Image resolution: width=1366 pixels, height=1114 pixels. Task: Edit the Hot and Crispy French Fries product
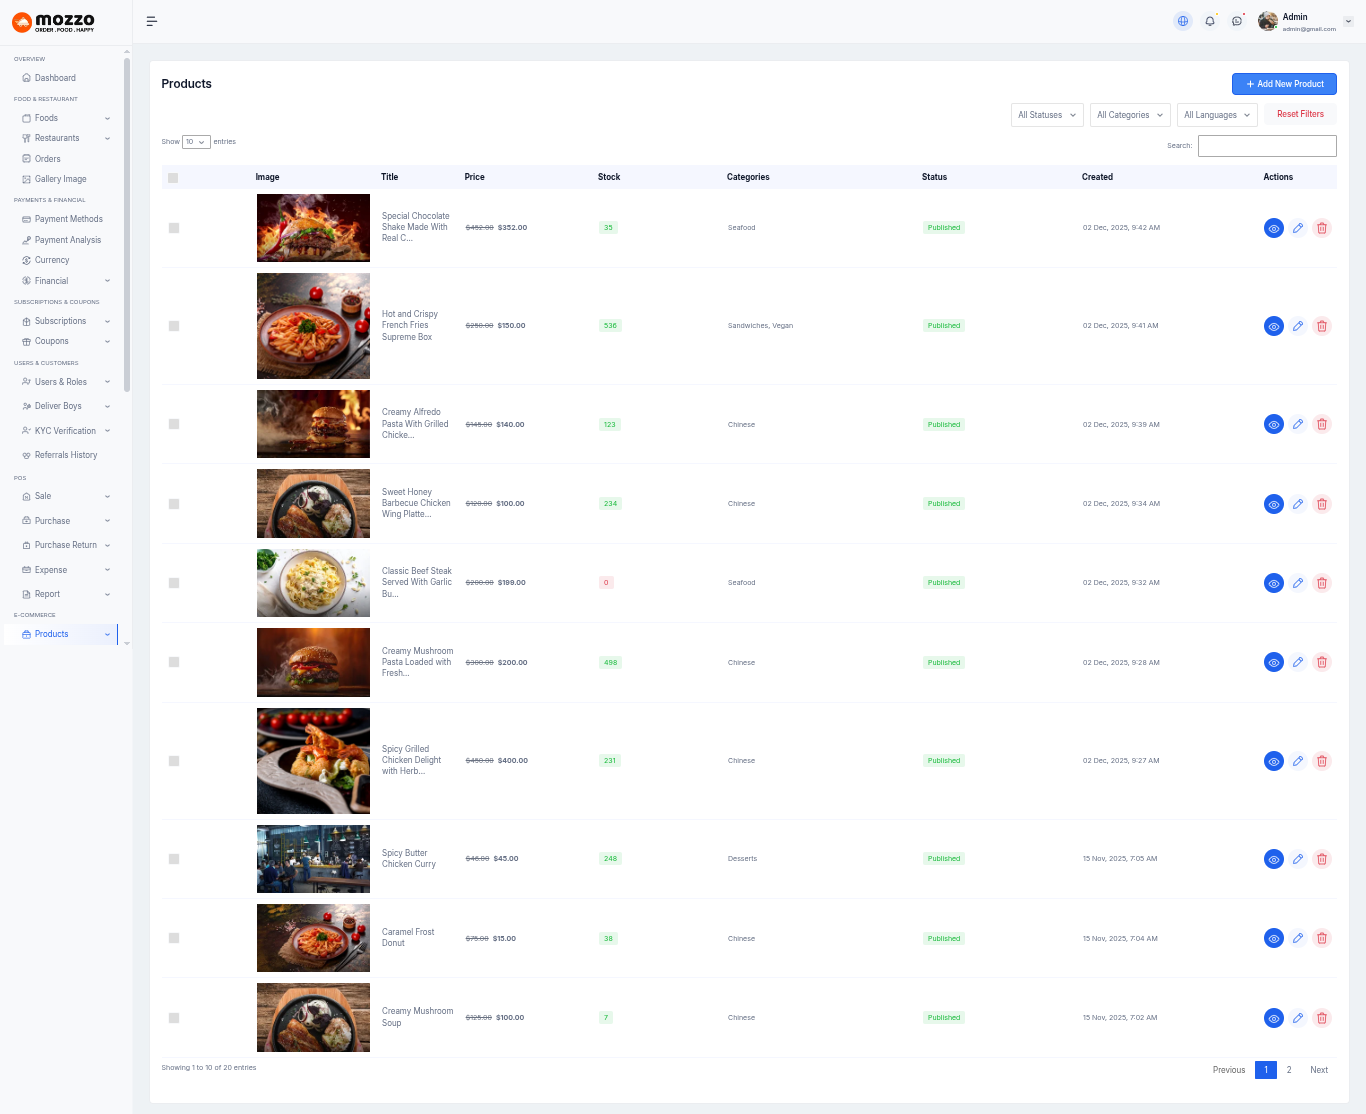tap(1298, 326)
